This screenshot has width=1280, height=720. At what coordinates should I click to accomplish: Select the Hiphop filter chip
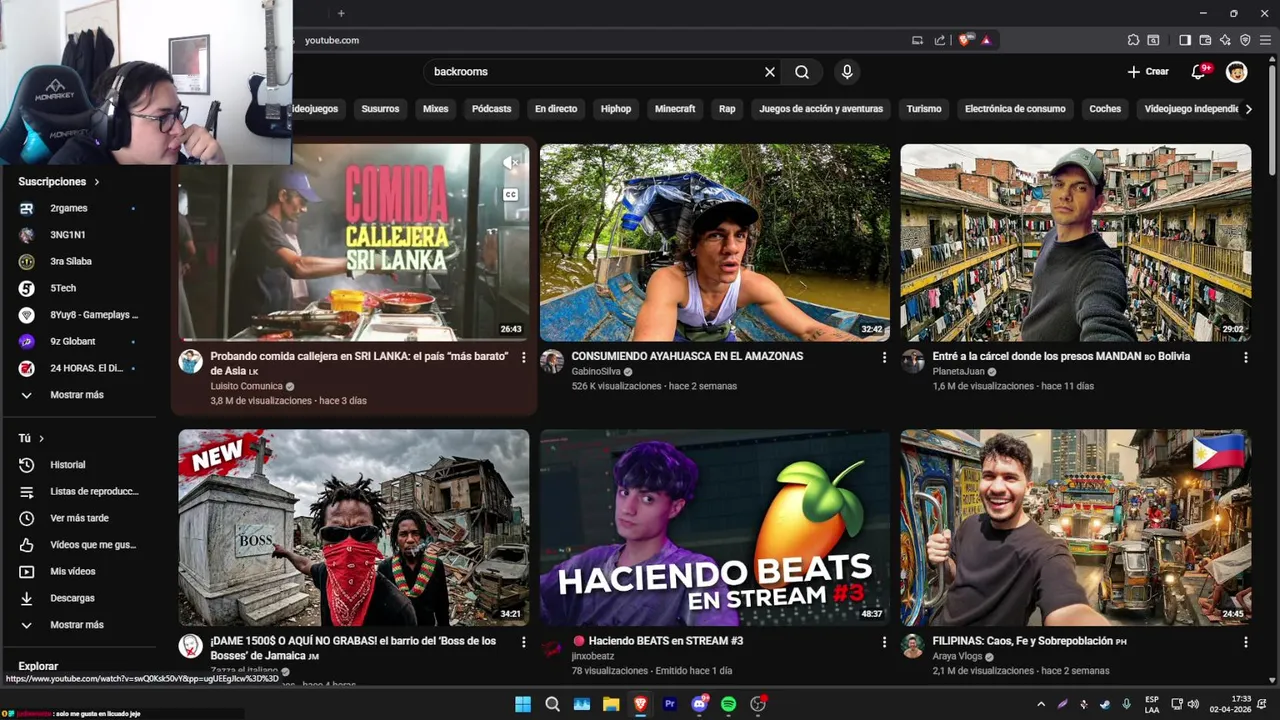click(616, 109)
